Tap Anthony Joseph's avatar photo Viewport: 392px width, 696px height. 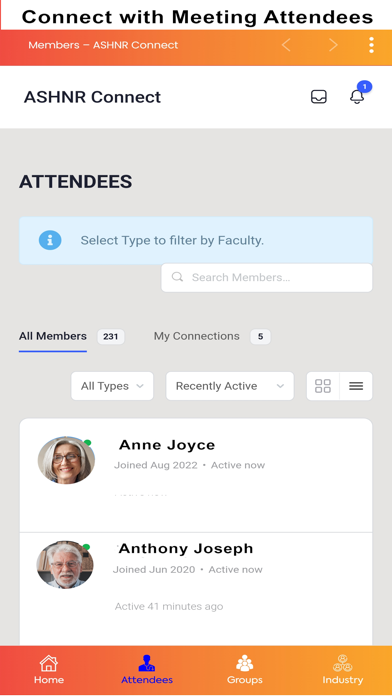[65, 565]
